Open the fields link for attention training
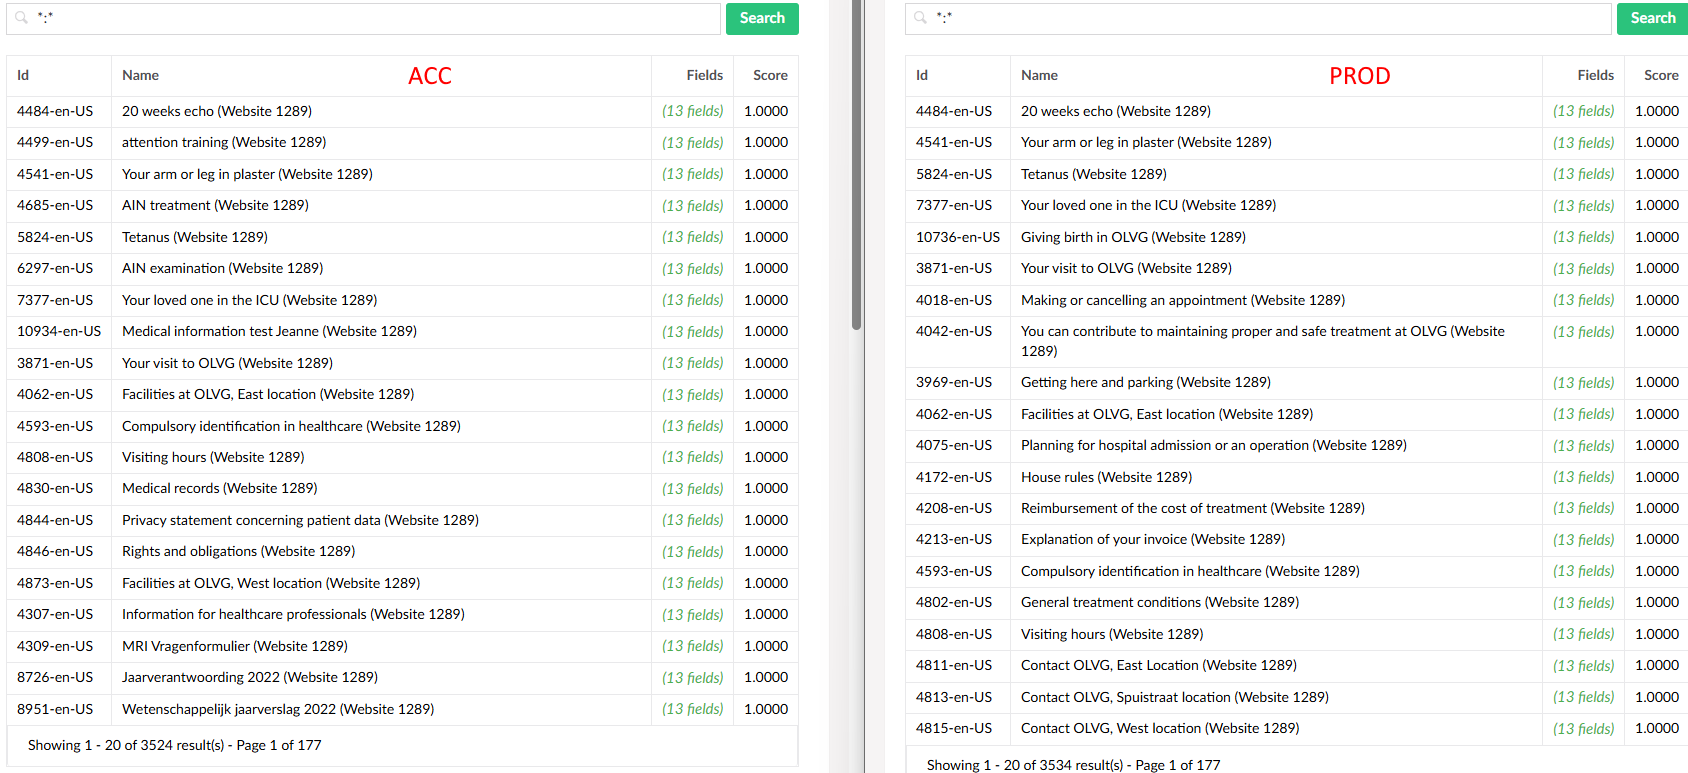Image resolution: width=1688 pixels, height=773 pixels. click(692, 143)
